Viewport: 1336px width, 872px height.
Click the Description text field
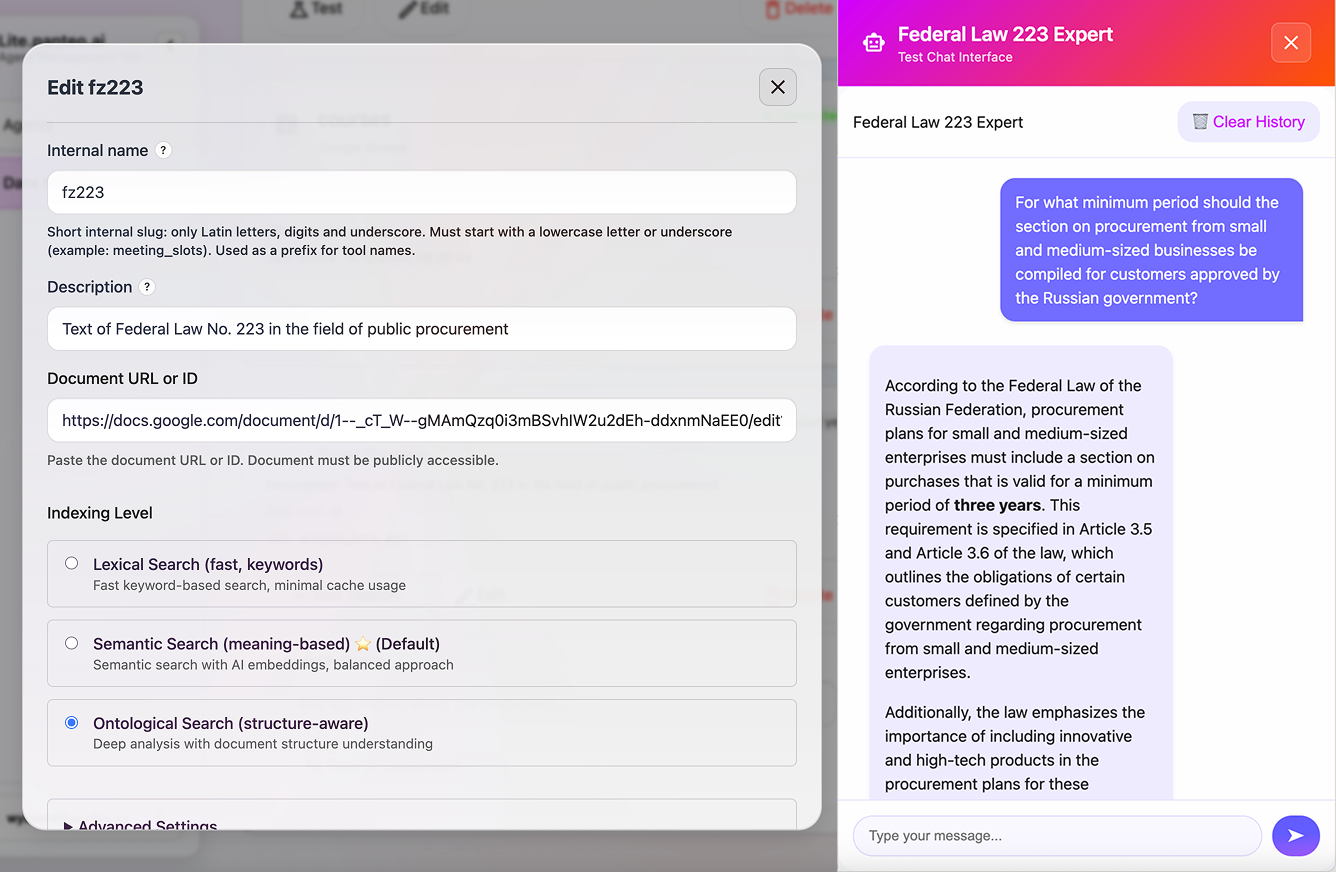[x=421, y=329]
